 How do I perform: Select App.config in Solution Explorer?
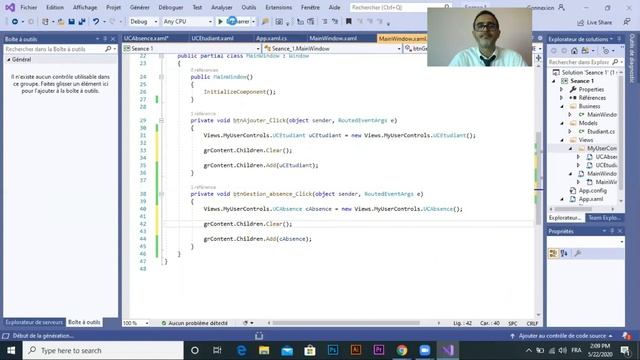pos(592,191)
